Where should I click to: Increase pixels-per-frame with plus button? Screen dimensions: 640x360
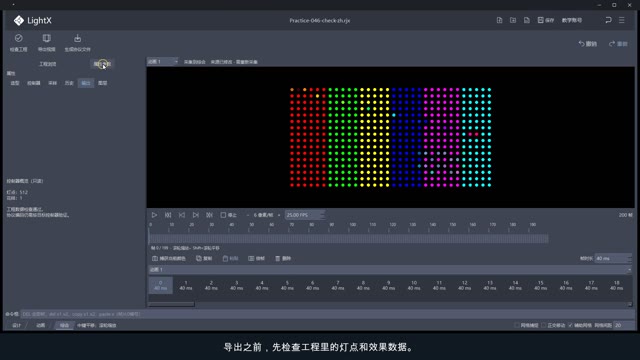[x=279, y=215]
